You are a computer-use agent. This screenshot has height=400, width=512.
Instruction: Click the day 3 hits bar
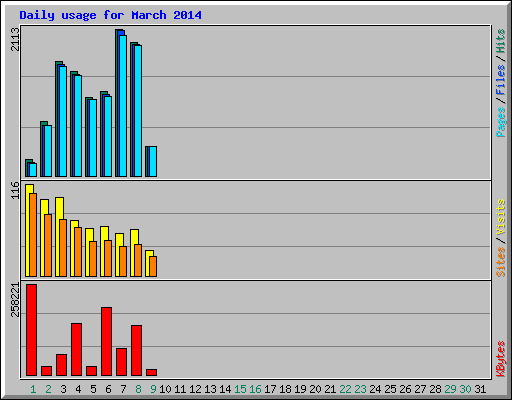(57, 119)
